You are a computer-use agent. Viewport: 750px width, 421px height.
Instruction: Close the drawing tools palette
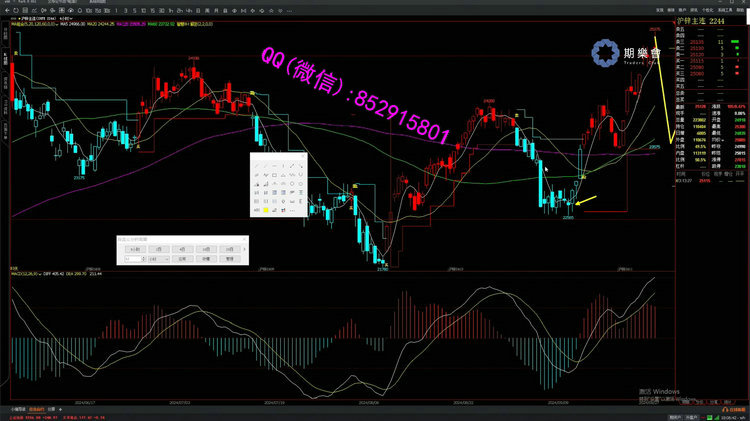click(301, 155)
